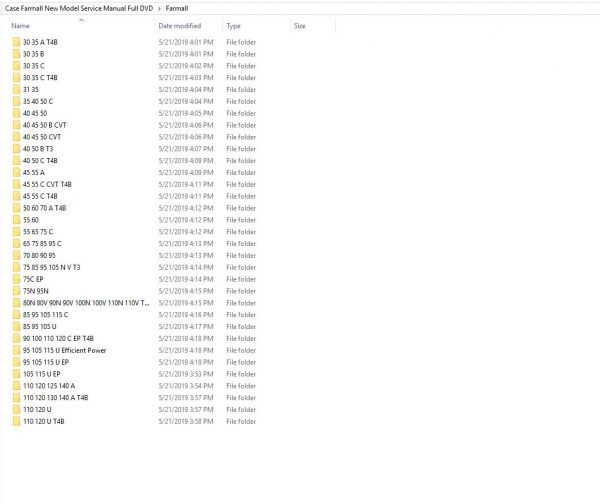Click folder icon of 90 100 110 120 C EP T4B
600x504 pixels.
16,339
